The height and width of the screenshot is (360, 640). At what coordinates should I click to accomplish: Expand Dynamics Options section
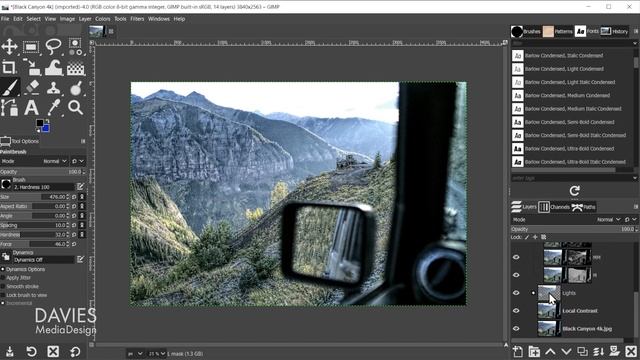tap(3, 269)
